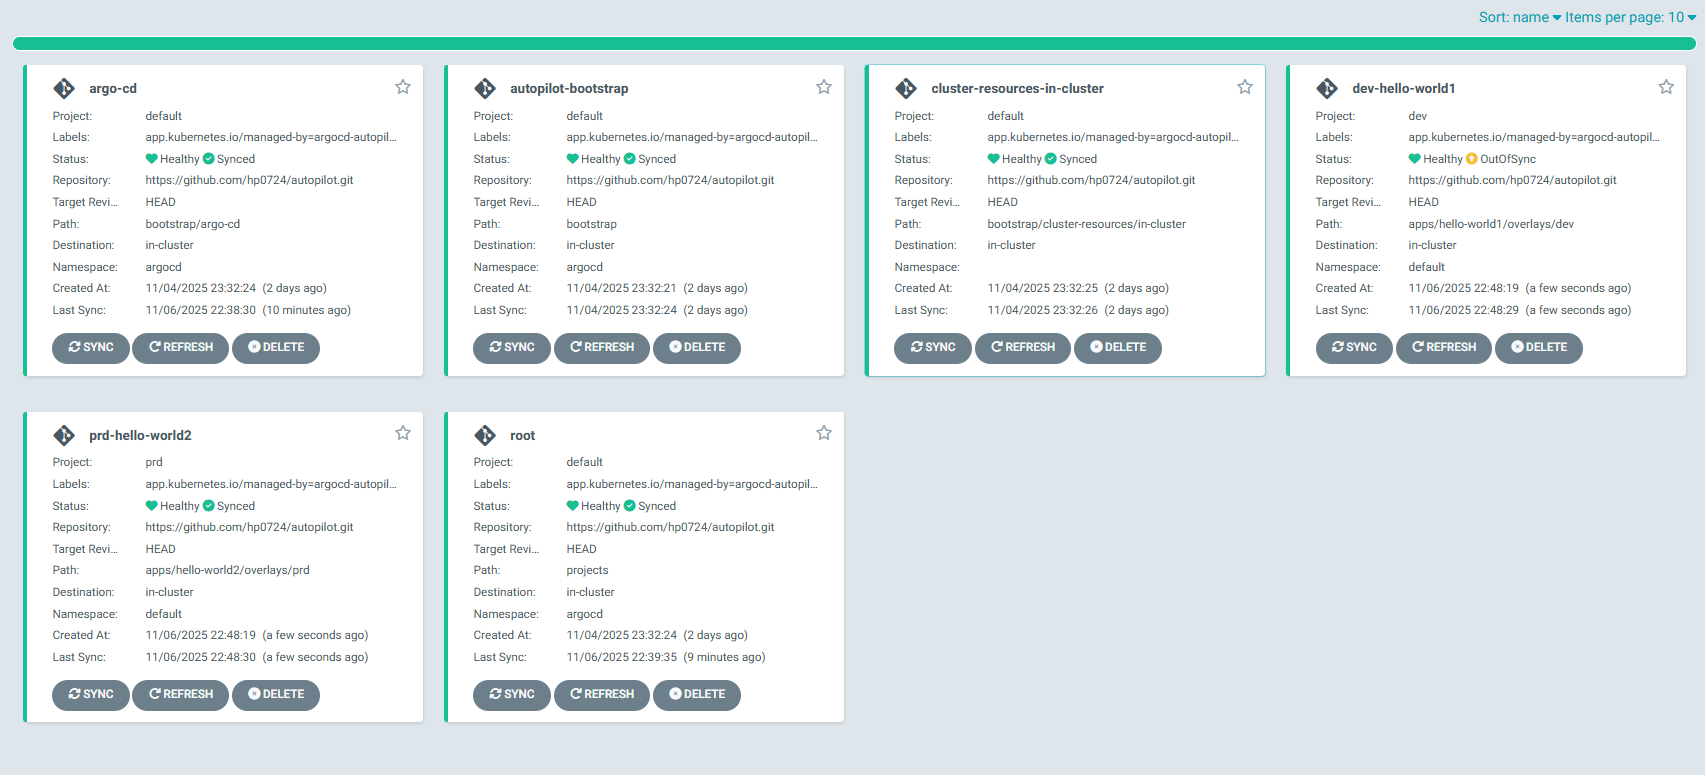Delete the cluster-resources-in-cluster application

pos(1118,347)
